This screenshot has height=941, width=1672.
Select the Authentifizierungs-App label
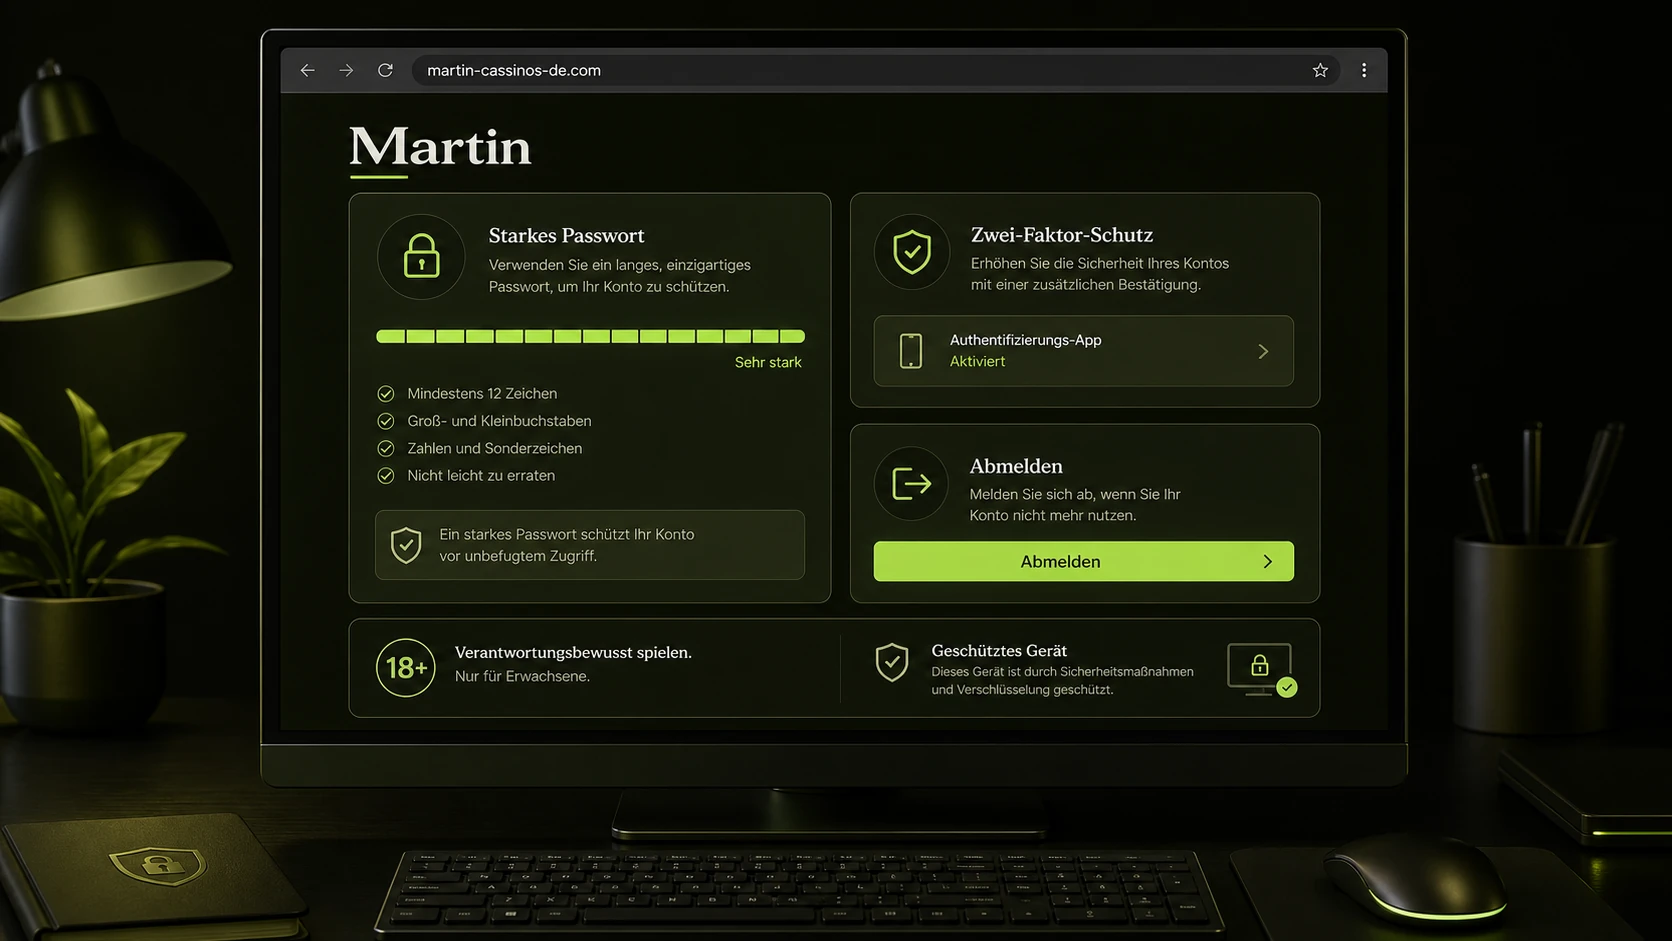coord(1025,340)
